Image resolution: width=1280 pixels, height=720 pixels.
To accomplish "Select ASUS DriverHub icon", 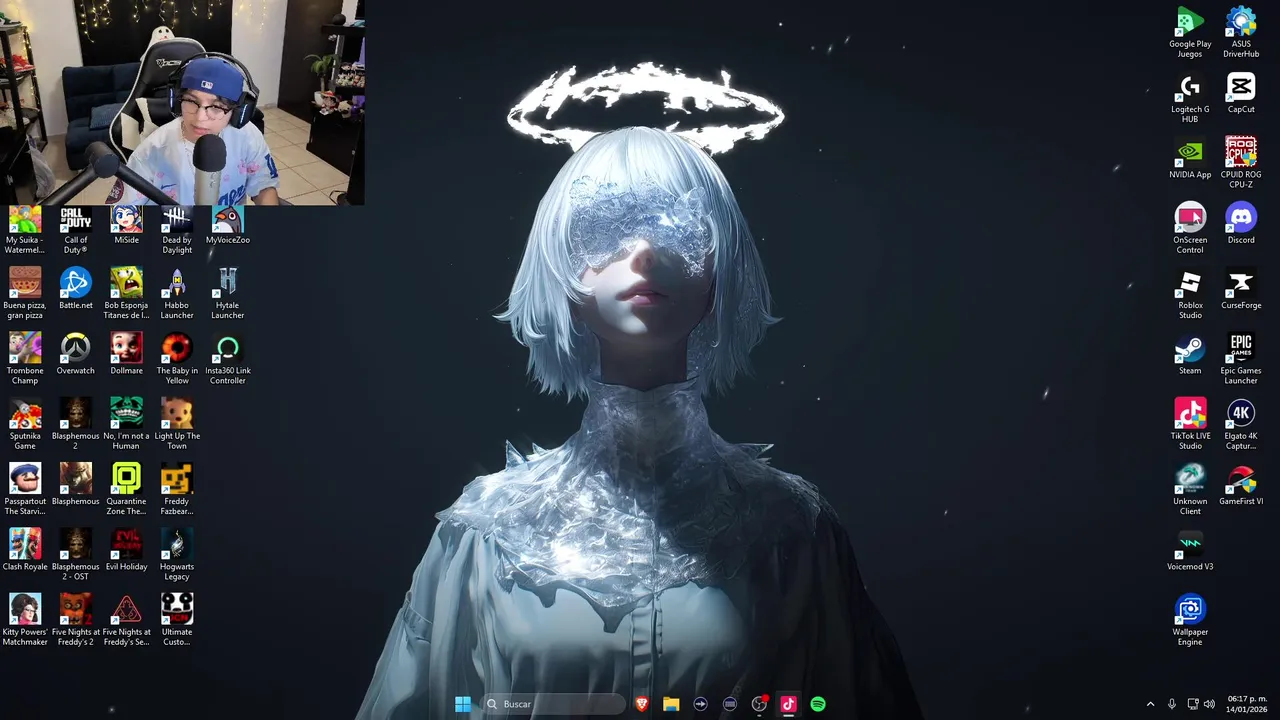I will [1241, 33].
